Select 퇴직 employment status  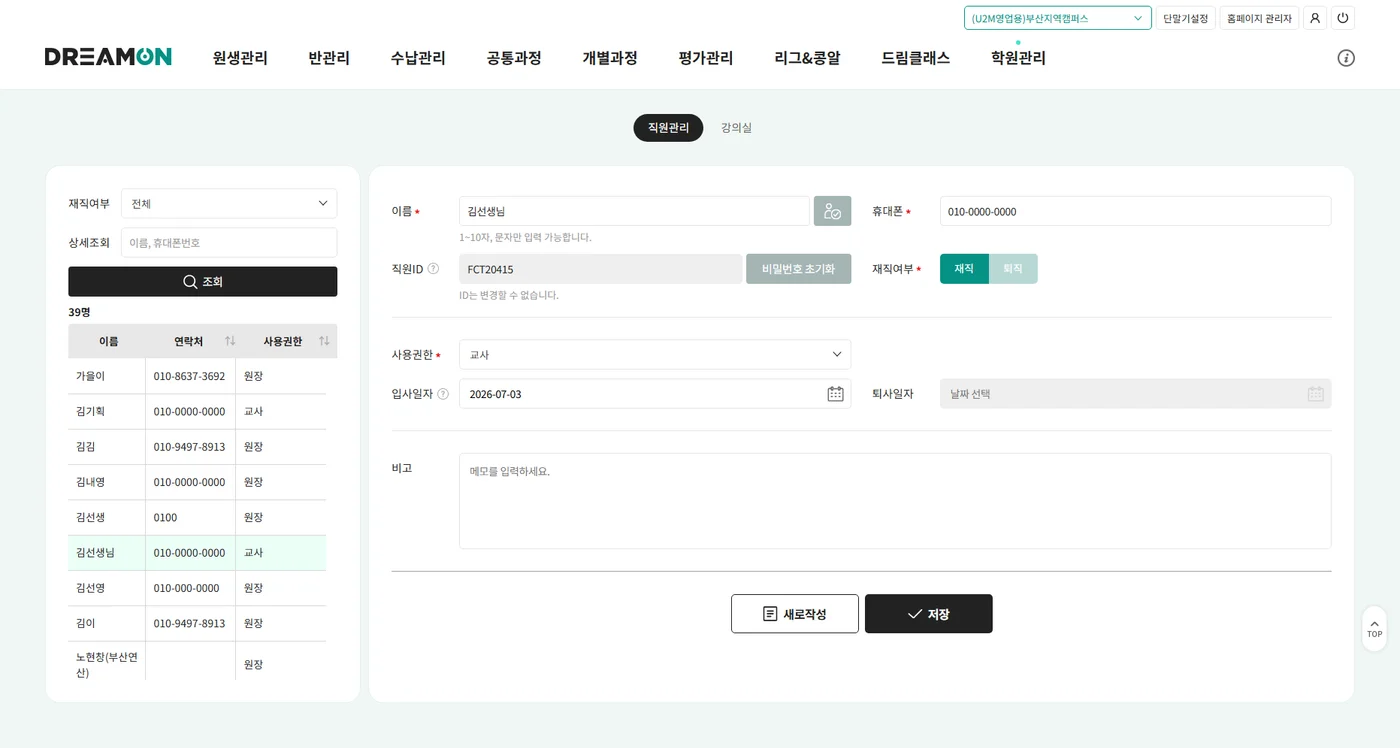1013,269
